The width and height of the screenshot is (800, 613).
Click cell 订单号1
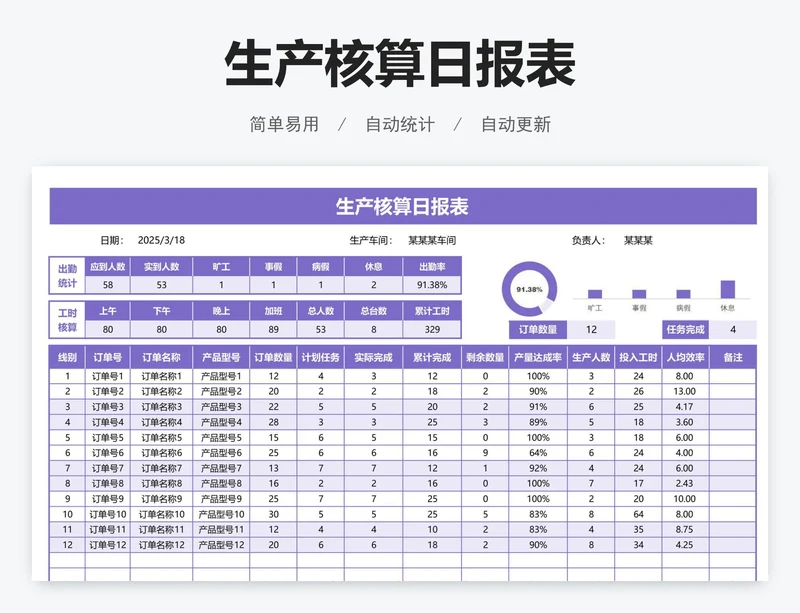[108, 376]
